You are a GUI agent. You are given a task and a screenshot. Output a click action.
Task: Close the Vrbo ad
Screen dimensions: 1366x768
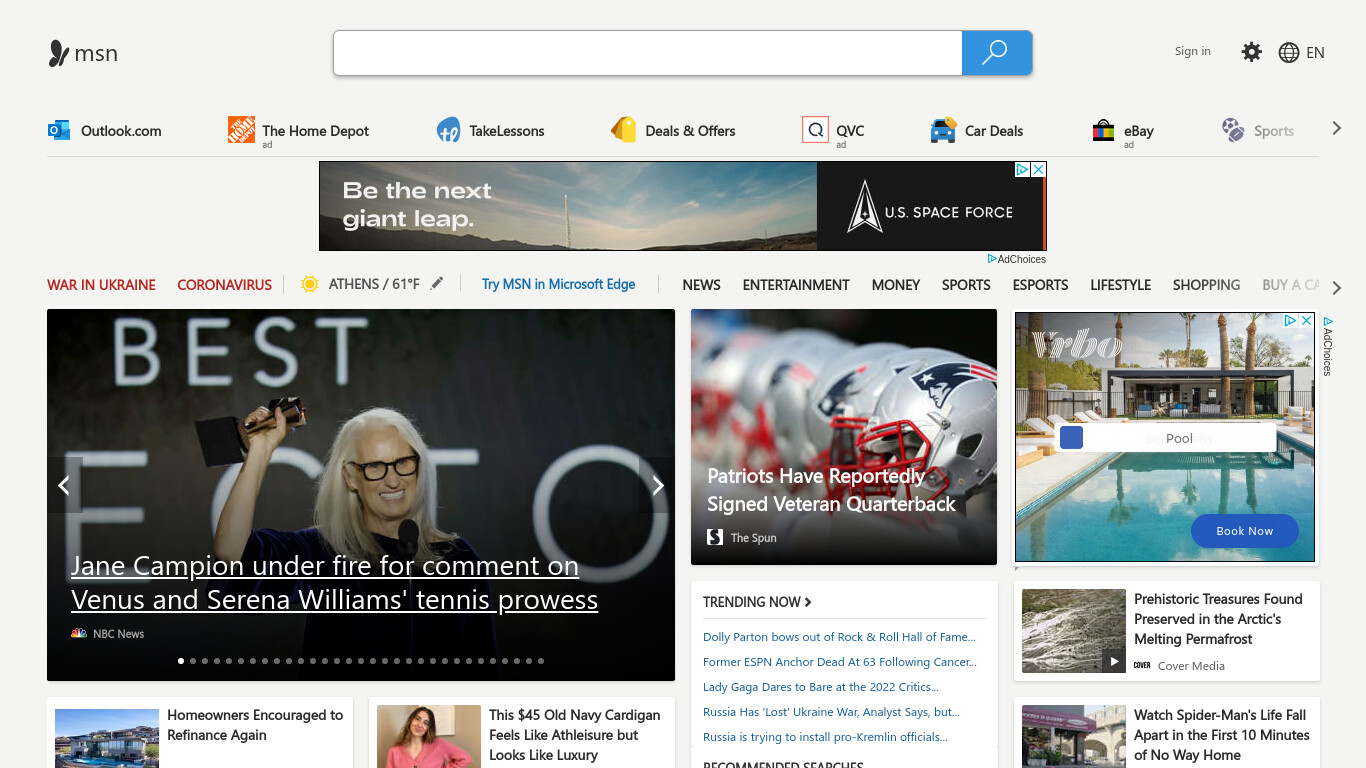[1306, 321]
